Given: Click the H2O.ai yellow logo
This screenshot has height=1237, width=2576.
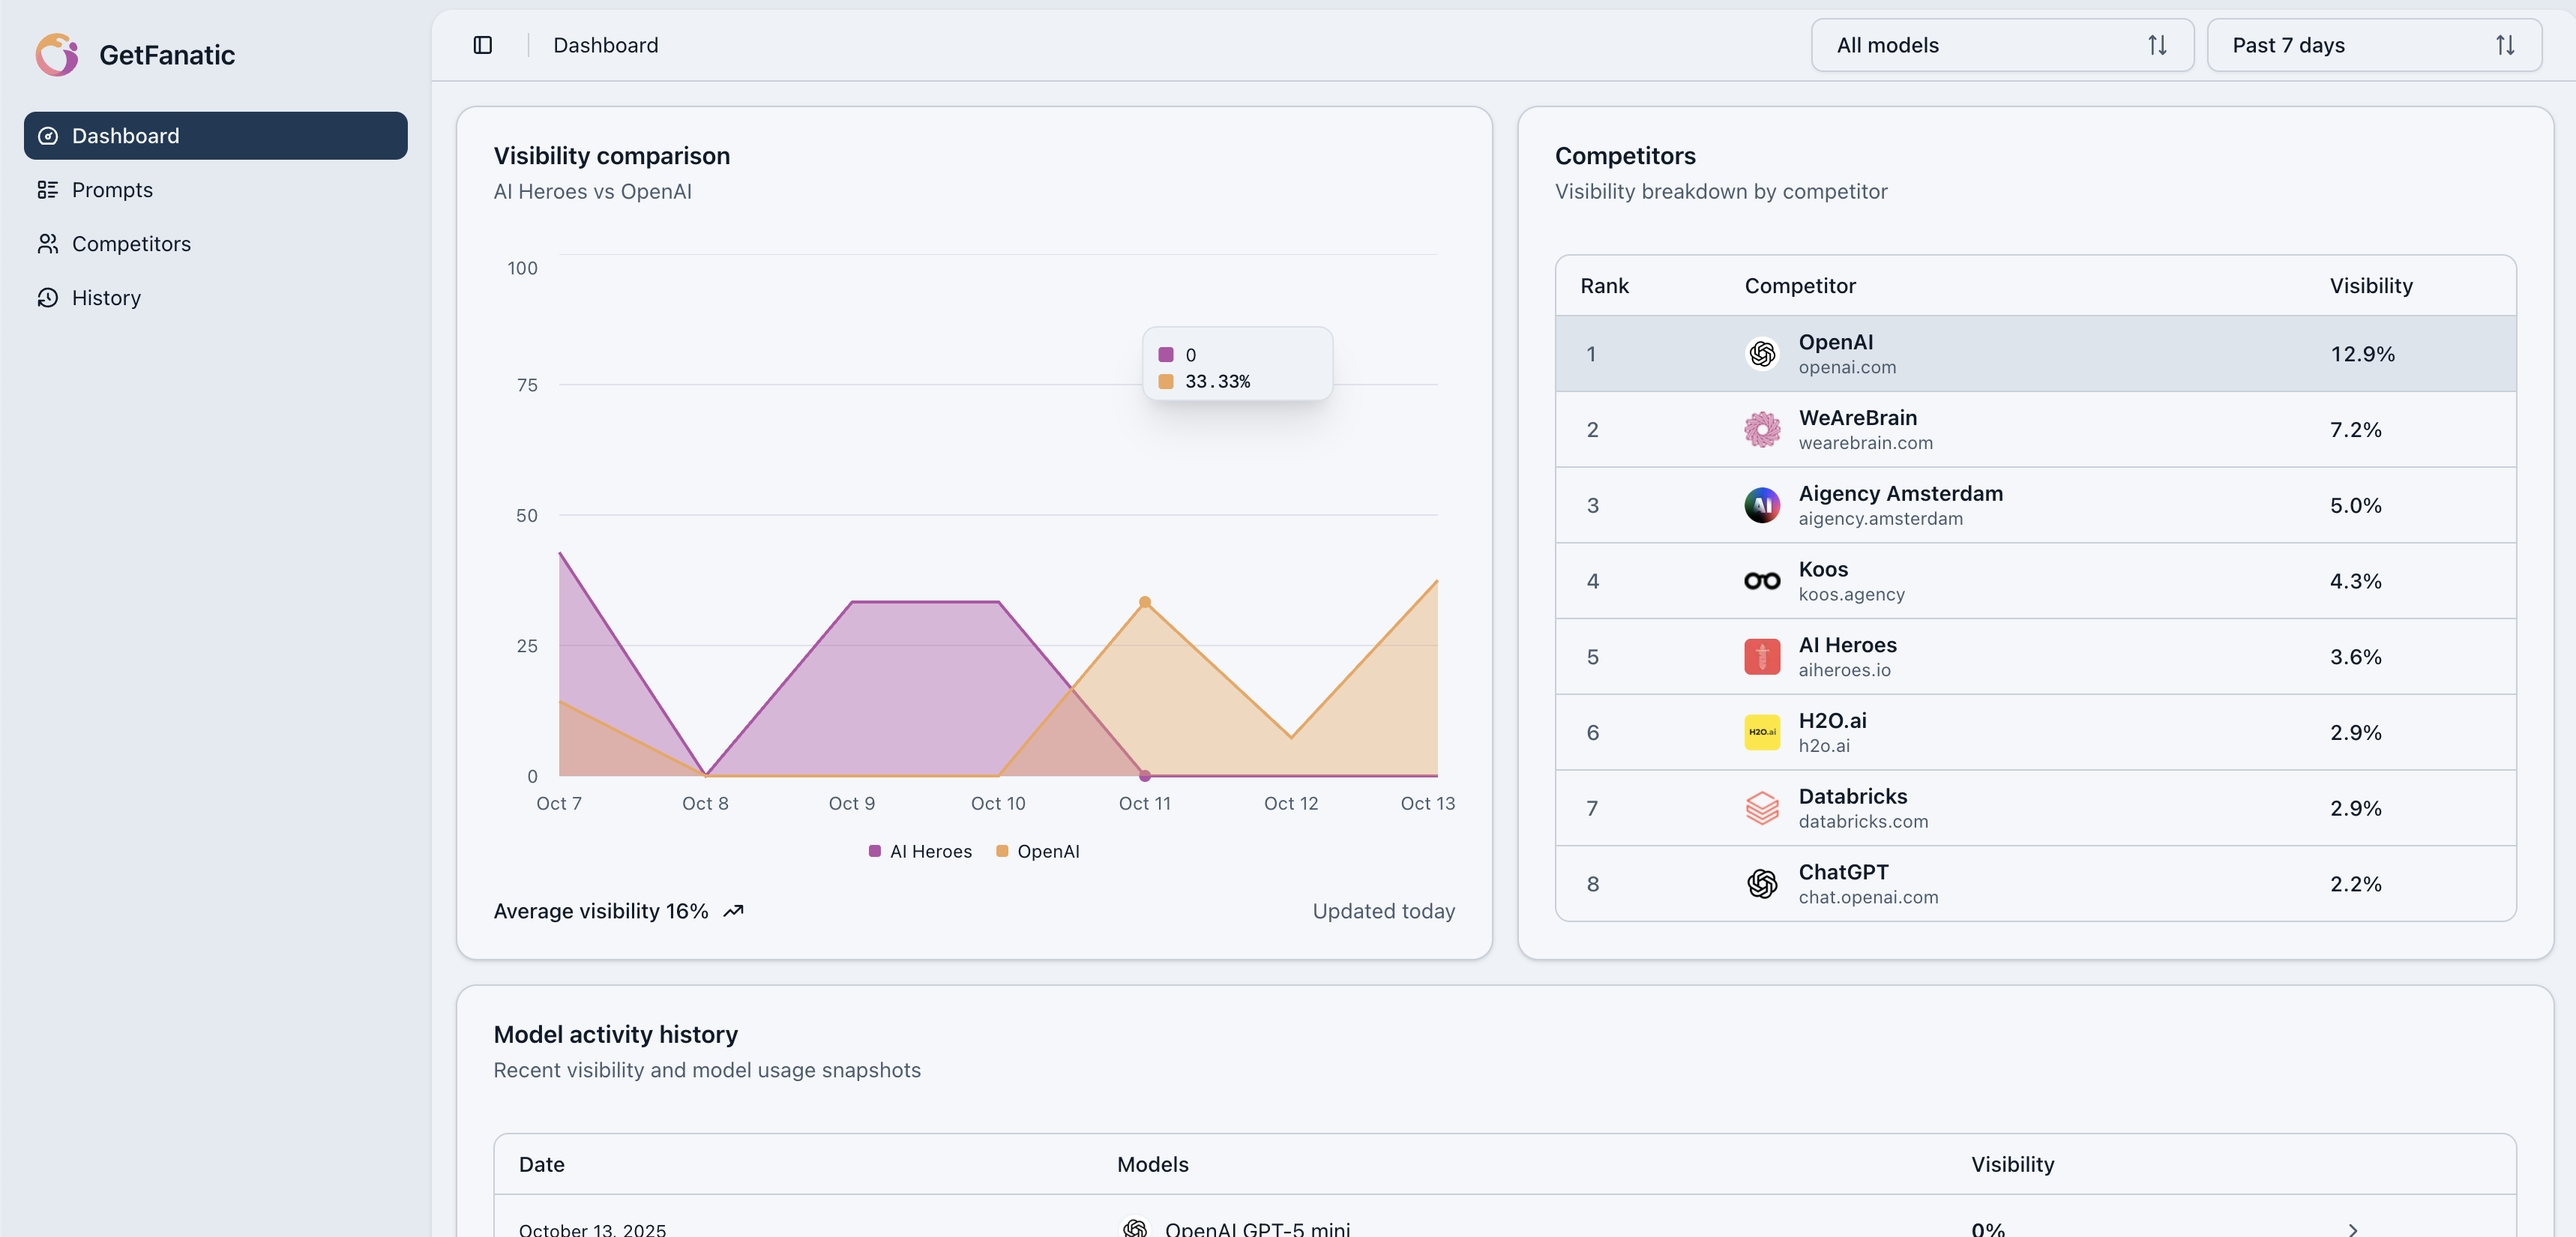Looking at the screenshot, I should (1762, 732).
